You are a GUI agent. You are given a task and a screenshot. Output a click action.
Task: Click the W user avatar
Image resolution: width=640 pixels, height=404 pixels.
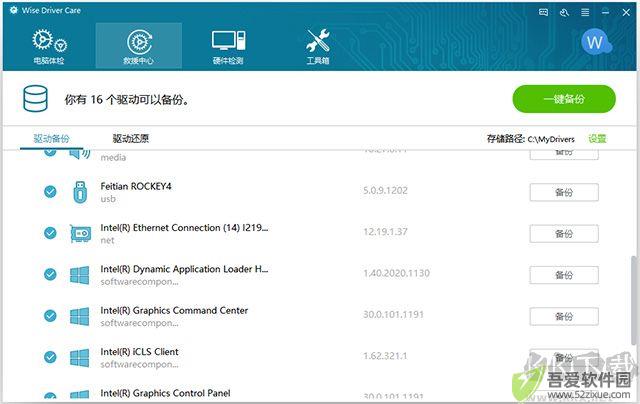click(595, 42)
